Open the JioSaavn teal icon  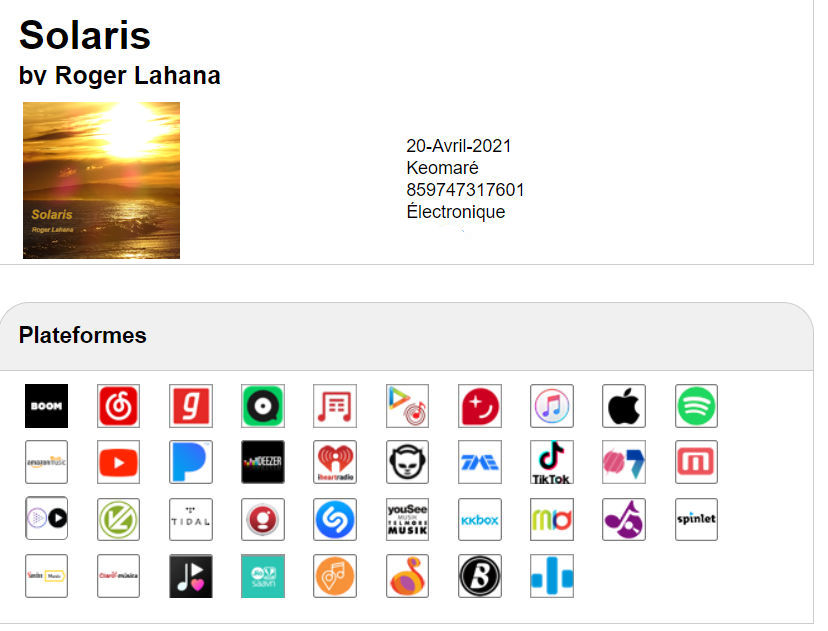(262, 576)
